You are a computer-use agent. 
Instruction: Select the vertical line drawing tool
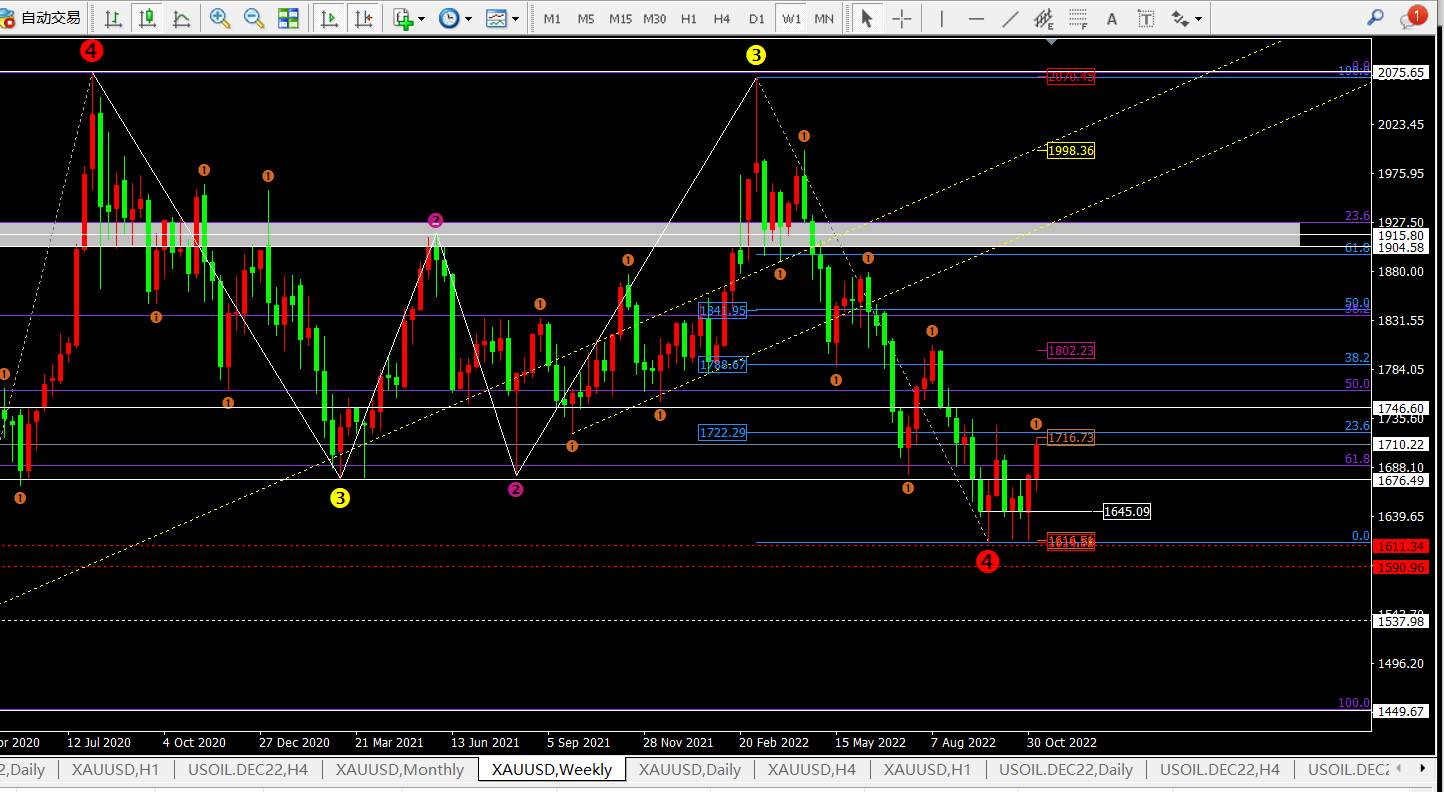[941, 18]
